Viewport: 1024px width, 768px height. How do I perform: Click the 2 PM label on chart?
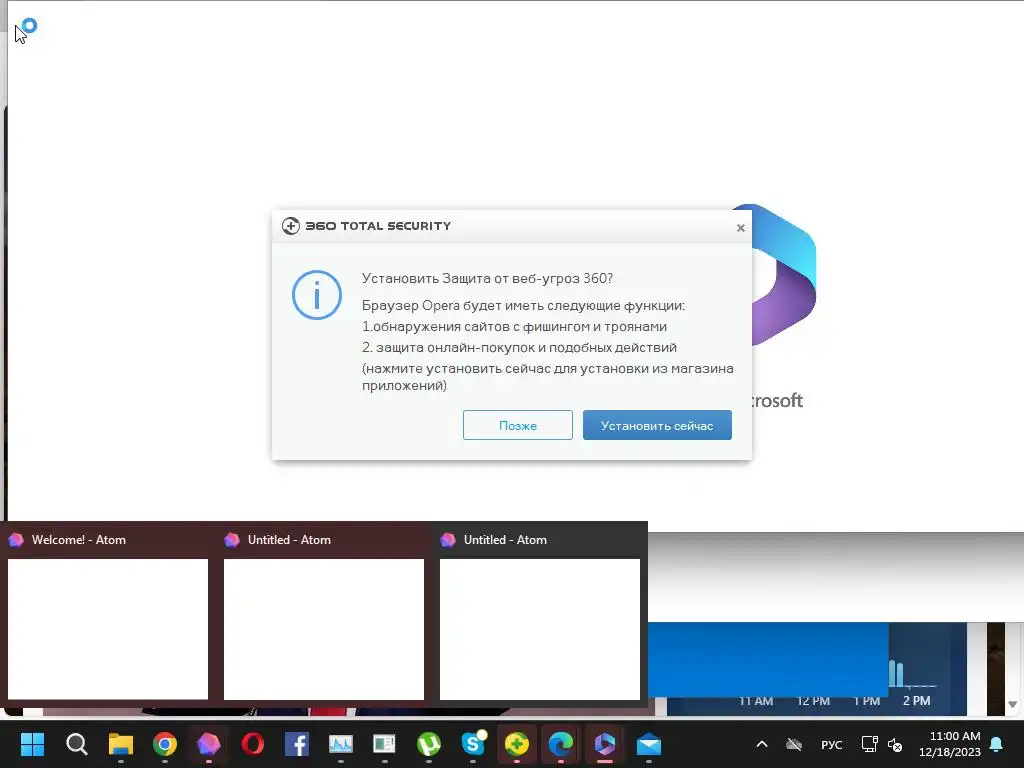point(916,701)
